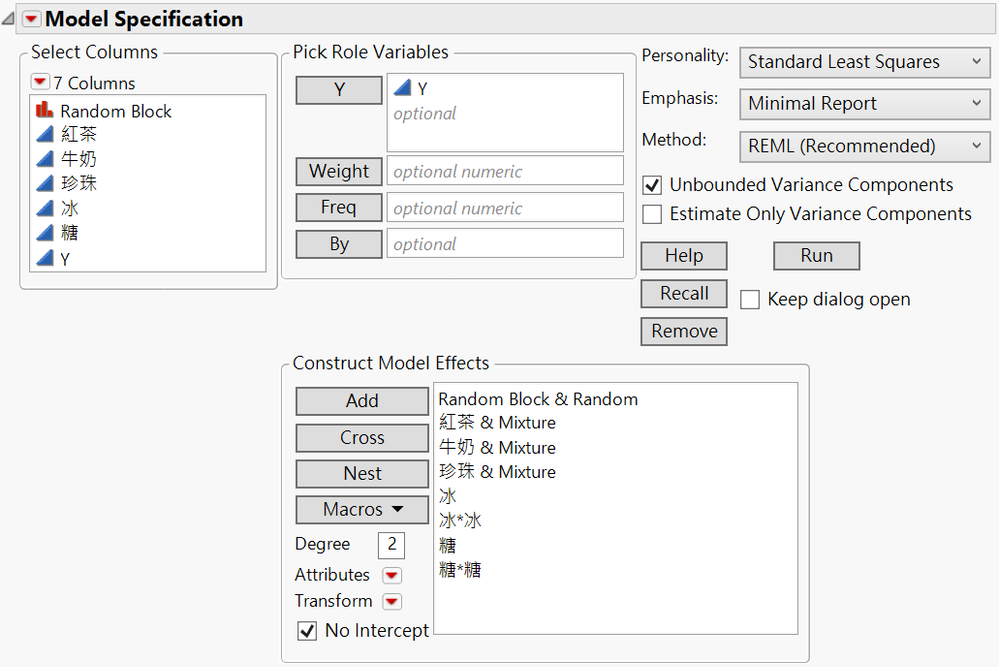
Task: Open the Attributes red triangle menu
Action: (x=392, y=575)
